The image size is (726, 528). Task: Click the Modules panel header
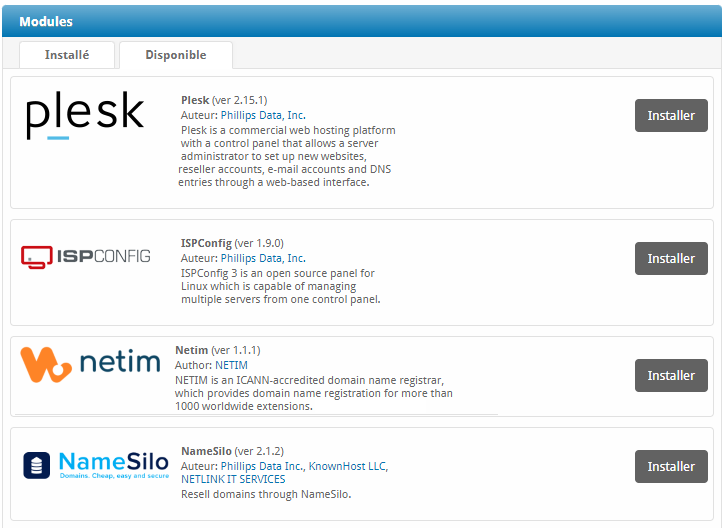362,21
